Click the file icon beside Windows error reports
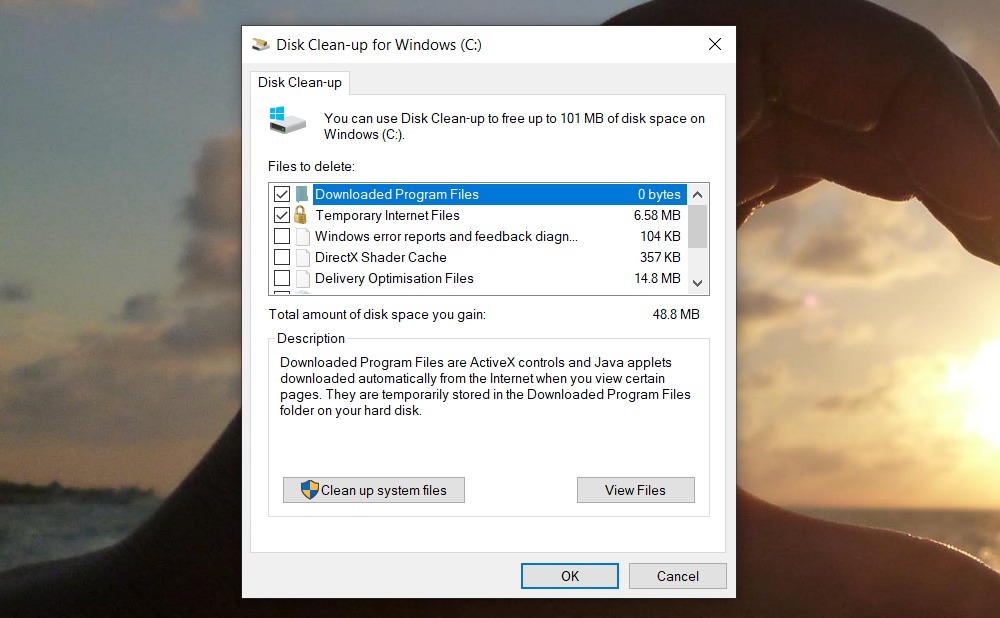1000x618 pixels. pyautogui.click(x=303, y=237)
